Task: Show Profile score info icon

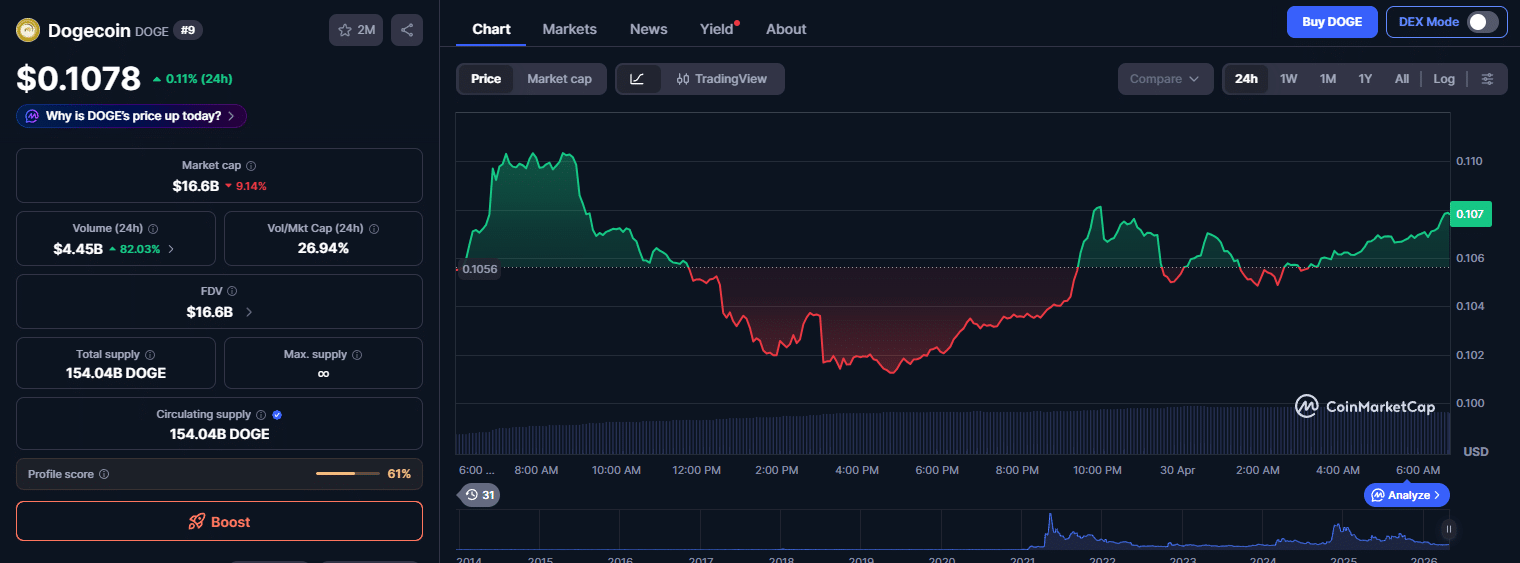Action: coord(104,474)
